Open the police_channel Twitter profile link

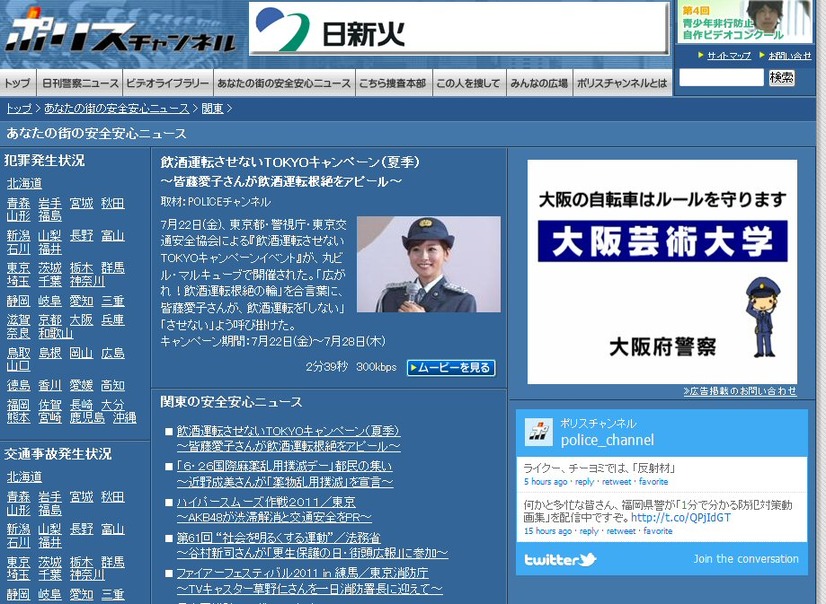pyautogui.click(x=607, y=440)
